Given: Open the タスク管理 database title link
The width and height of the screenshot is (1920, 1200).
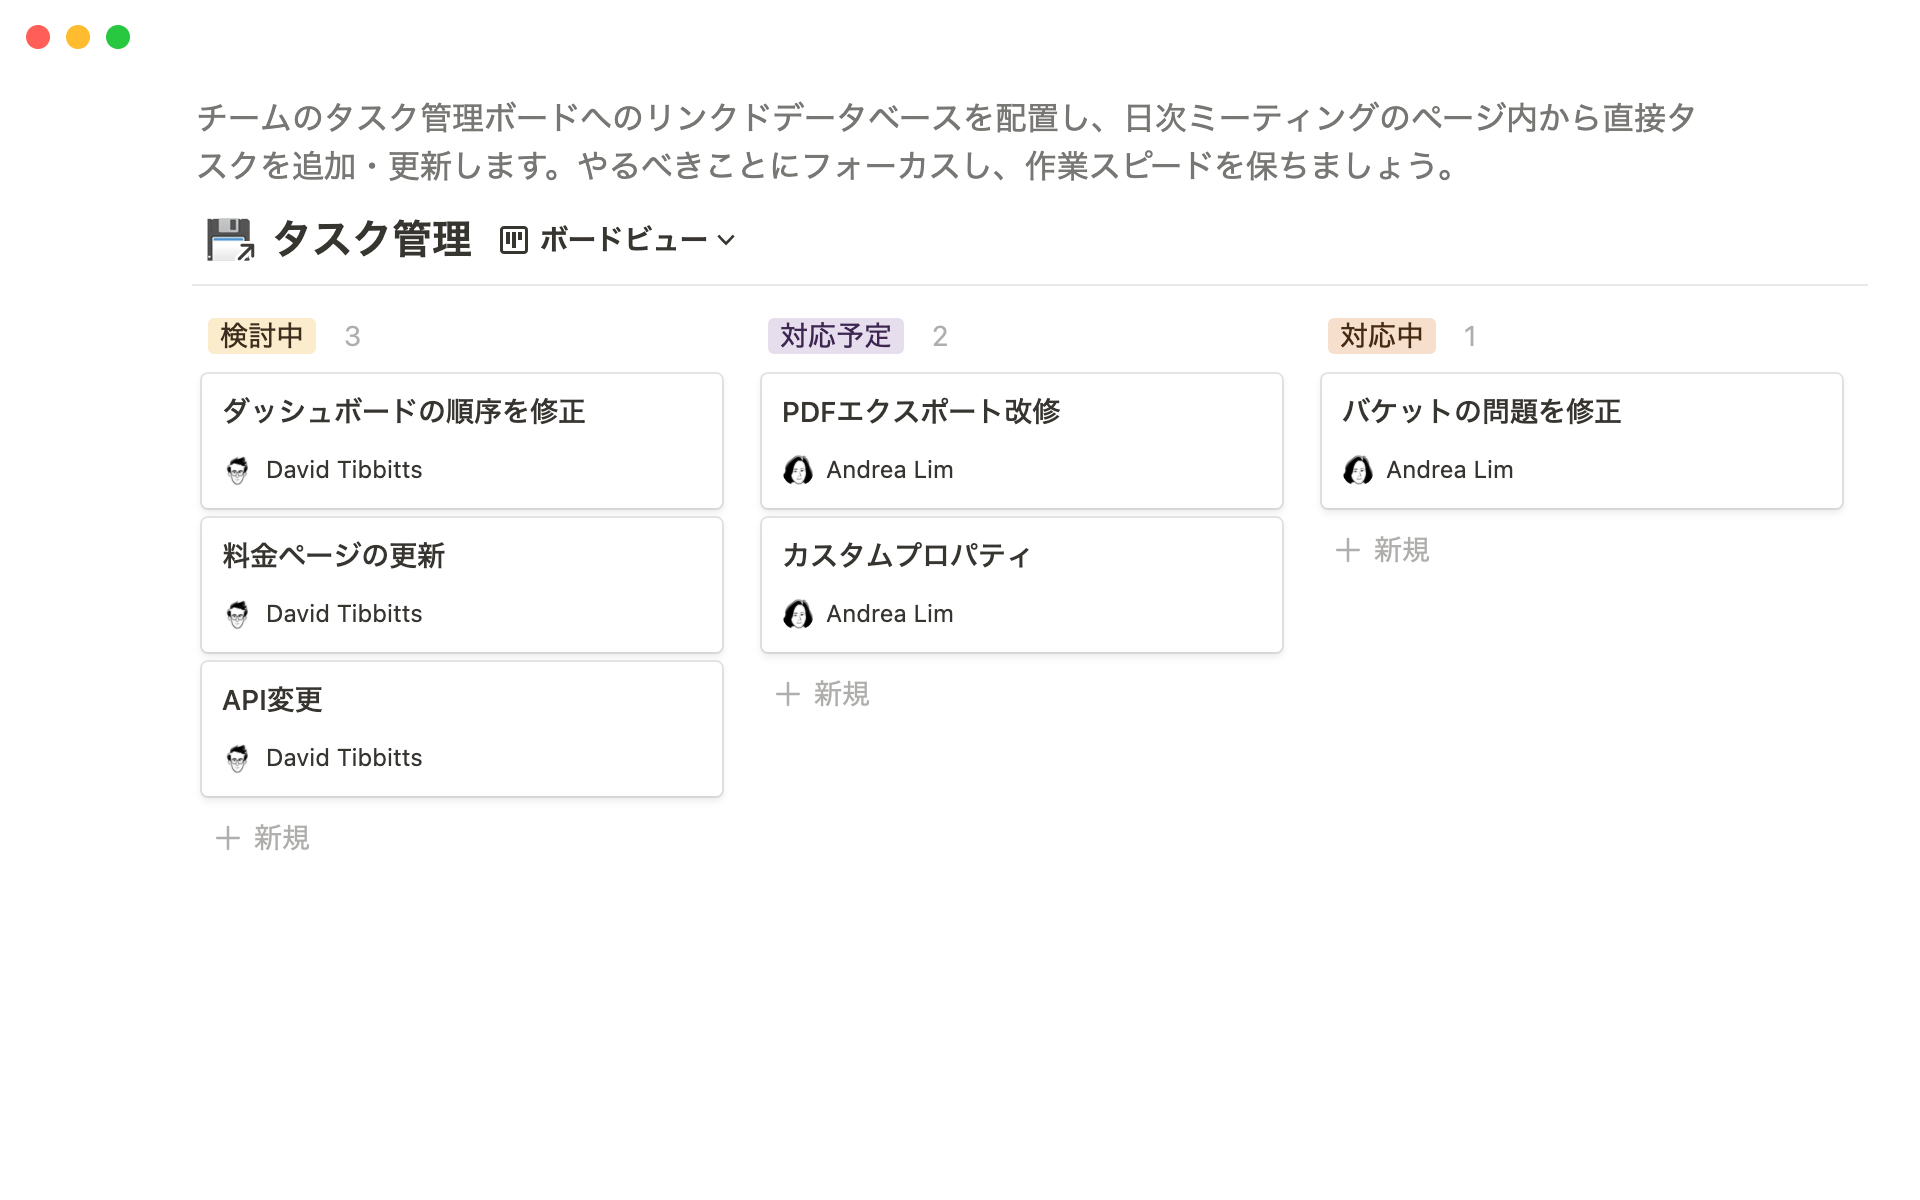Looking at the screenshot, I should click(x=372, y=240).
